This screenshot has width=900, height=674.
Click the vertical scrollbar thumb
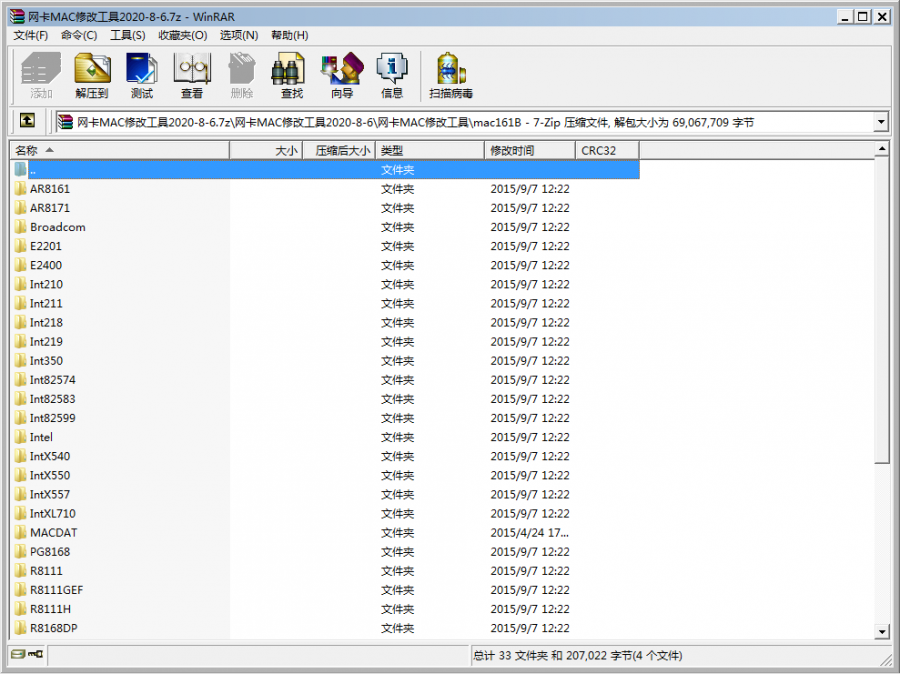(x=882, y=310)
